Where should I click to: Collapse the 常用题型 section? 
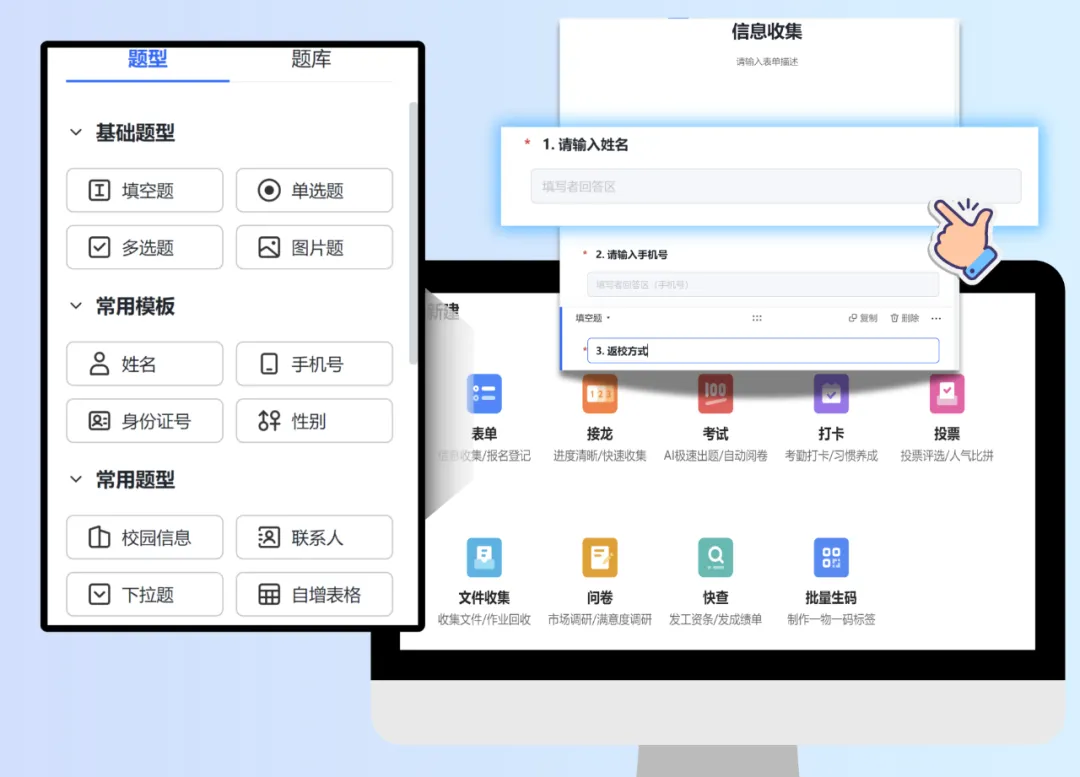coord(76,480)
